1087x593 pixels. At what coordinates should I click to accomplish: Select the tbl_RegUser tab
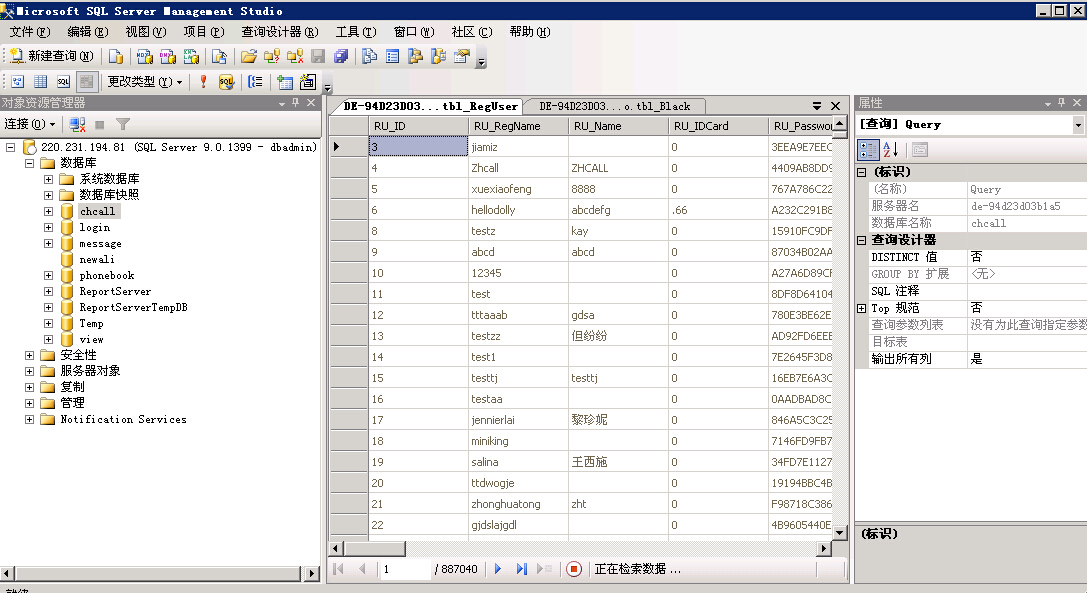coord(430,106)
